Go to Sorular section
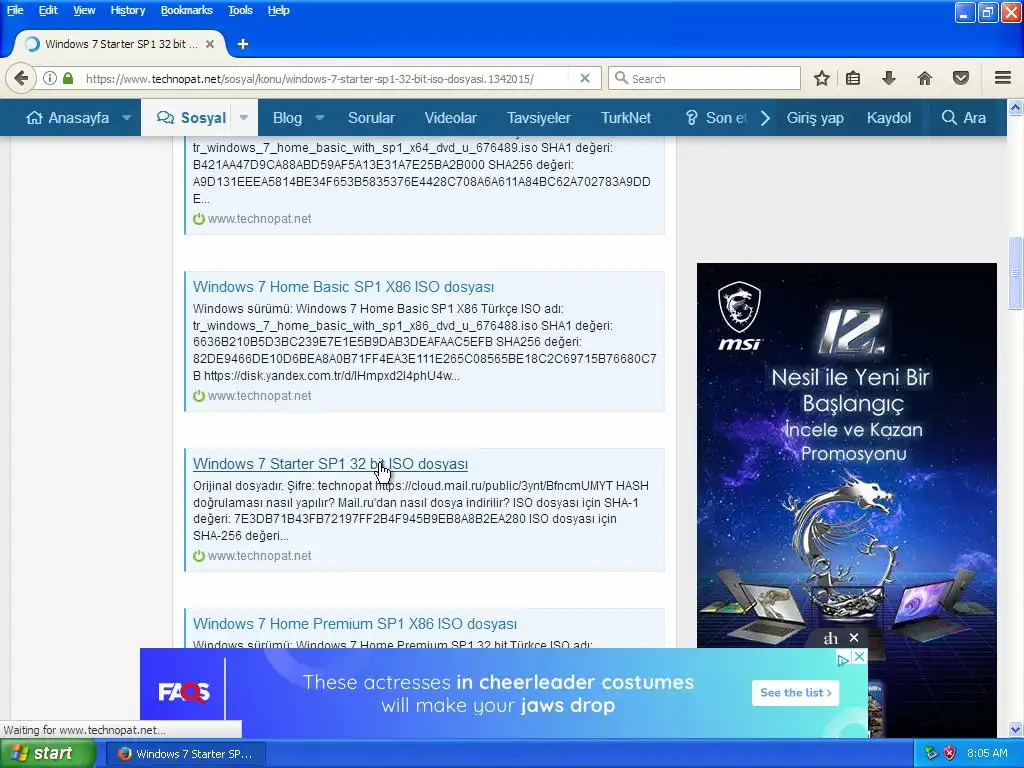 [371, 118]
